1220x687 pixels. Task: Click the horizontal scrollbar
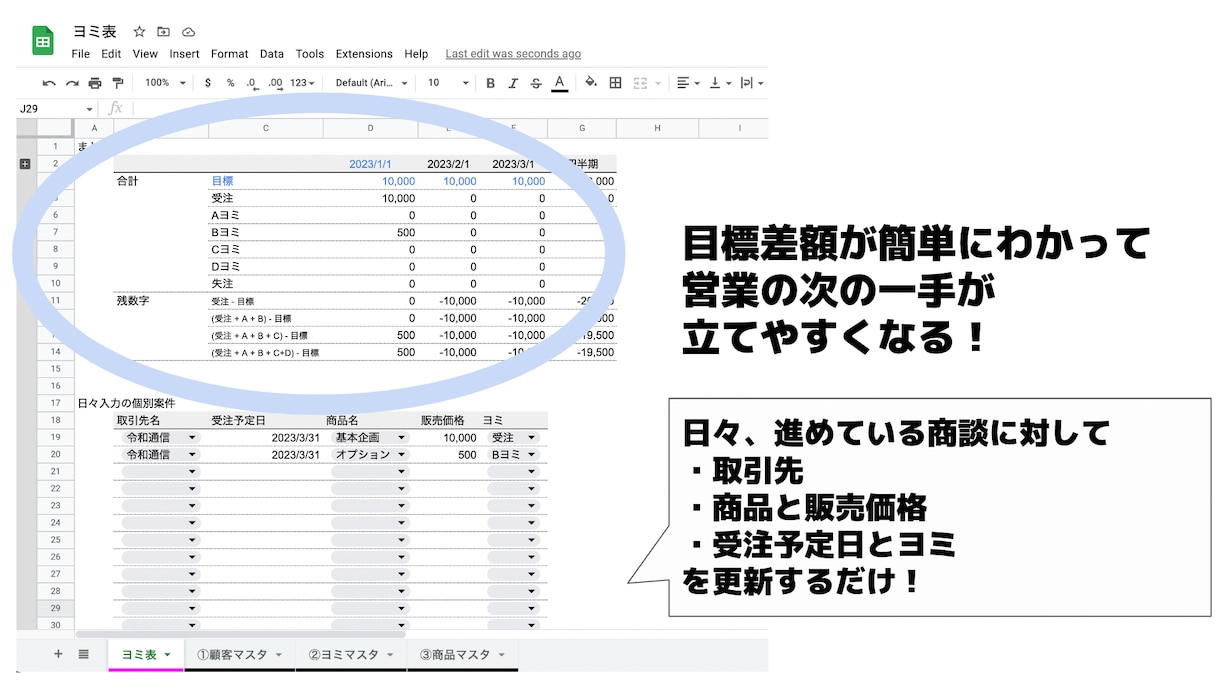point(240,634)
